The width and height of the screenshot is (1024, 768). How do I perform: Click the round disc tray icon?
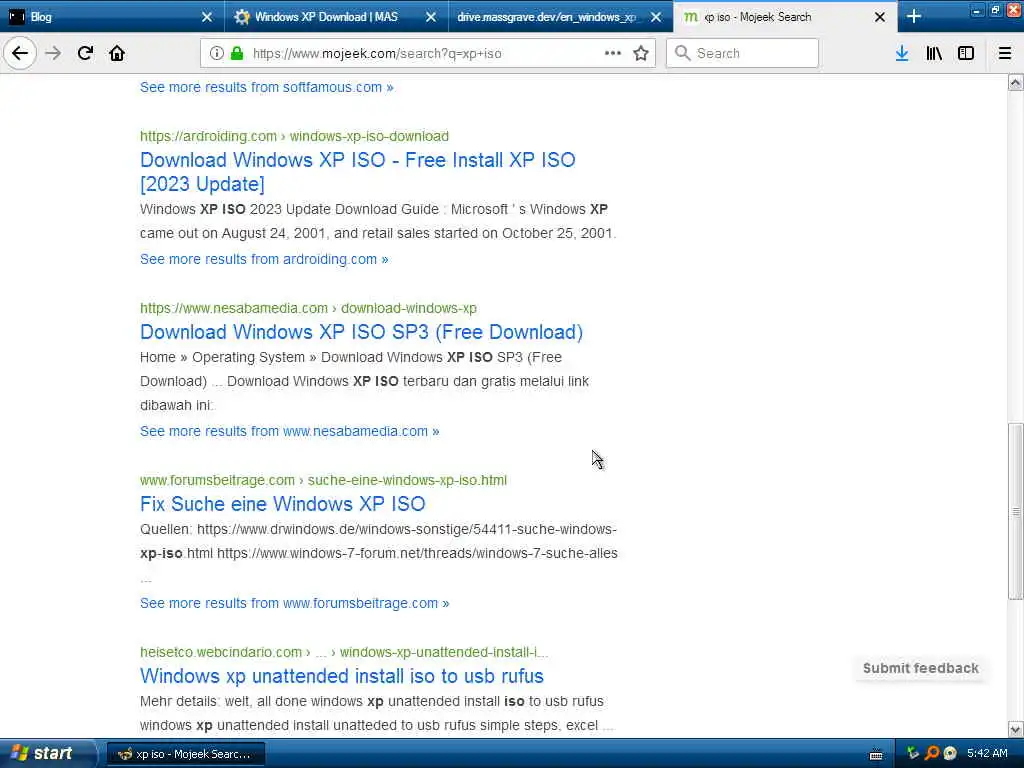pos(950,753)
